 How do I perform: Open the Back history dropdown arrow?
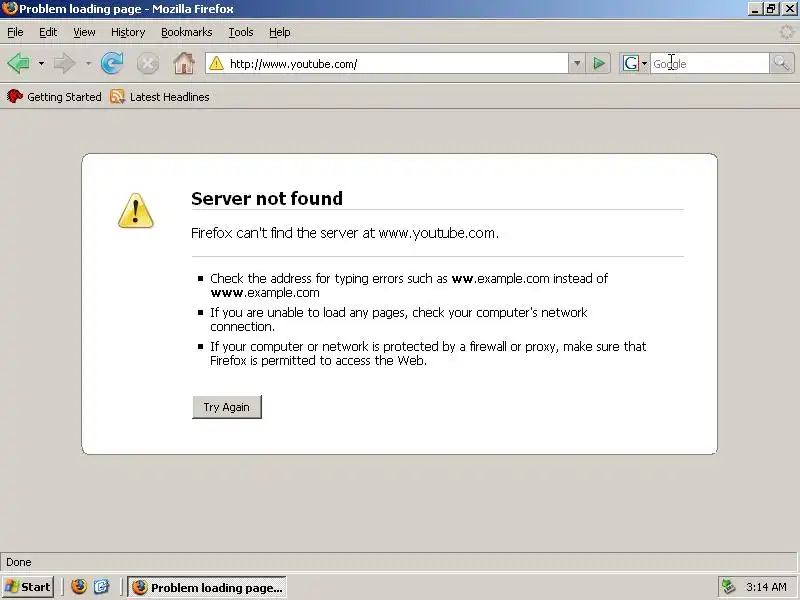coord(41,64)
